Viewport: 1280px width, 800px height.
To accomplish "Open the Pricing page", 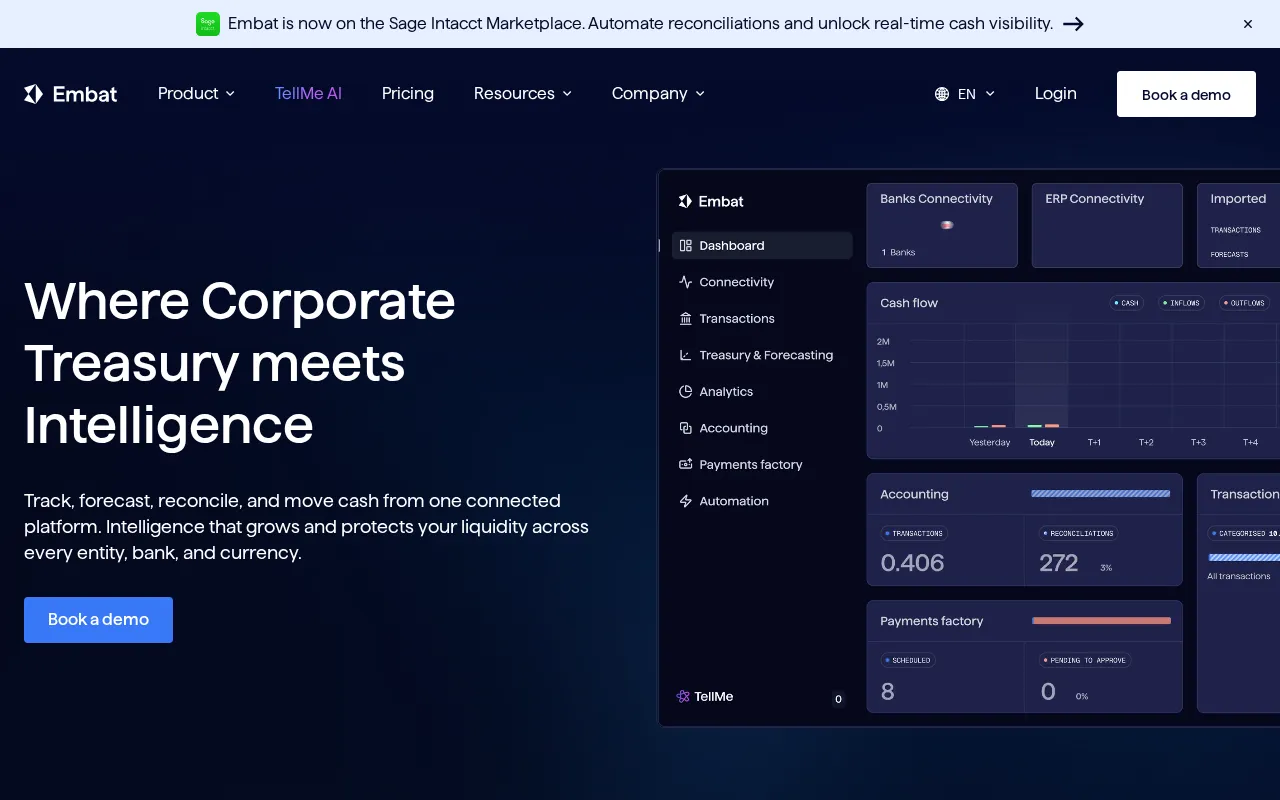I will coord(408,93).
